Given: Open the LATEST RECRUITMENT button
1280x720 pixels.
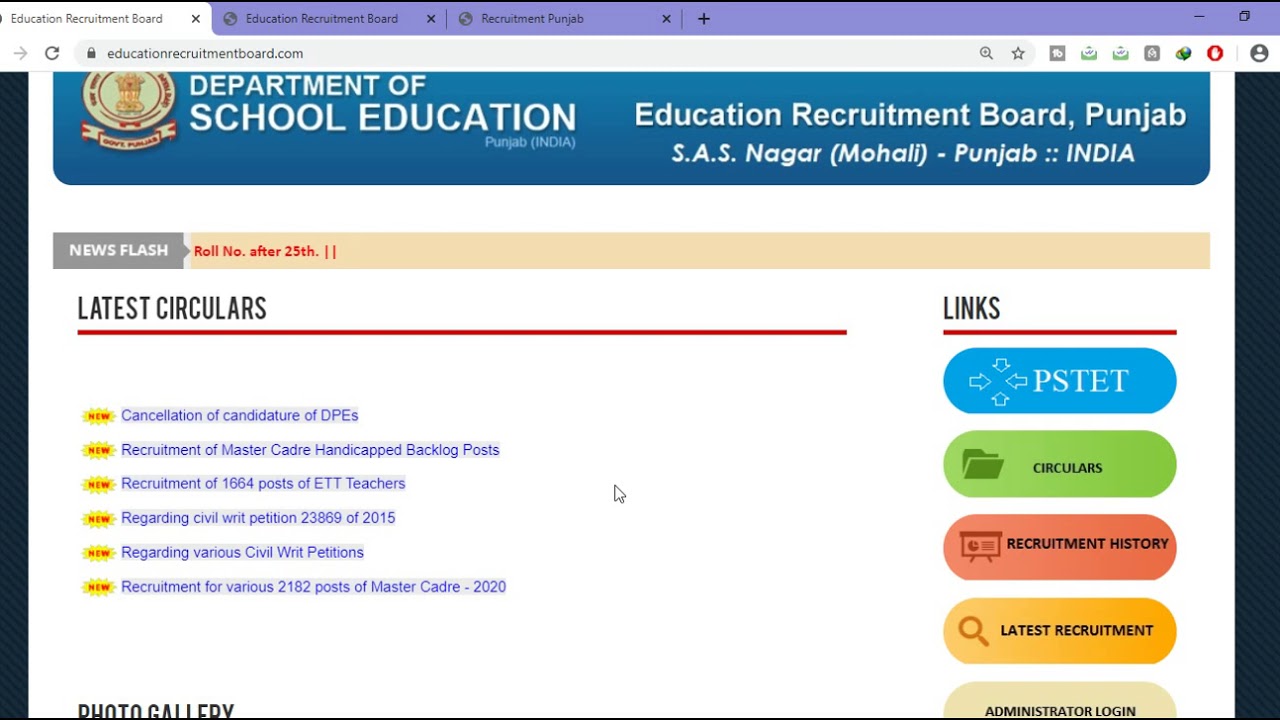Looking at the screenshot, I should click(x=1060, y=631).
